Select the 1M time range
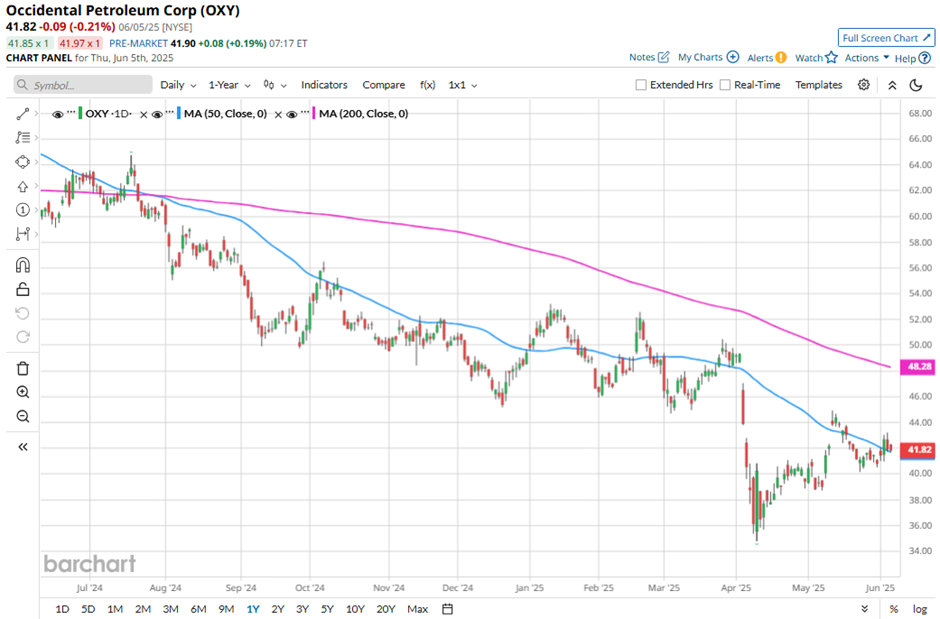This screenshot has width=940, height=619. (115, 609)
